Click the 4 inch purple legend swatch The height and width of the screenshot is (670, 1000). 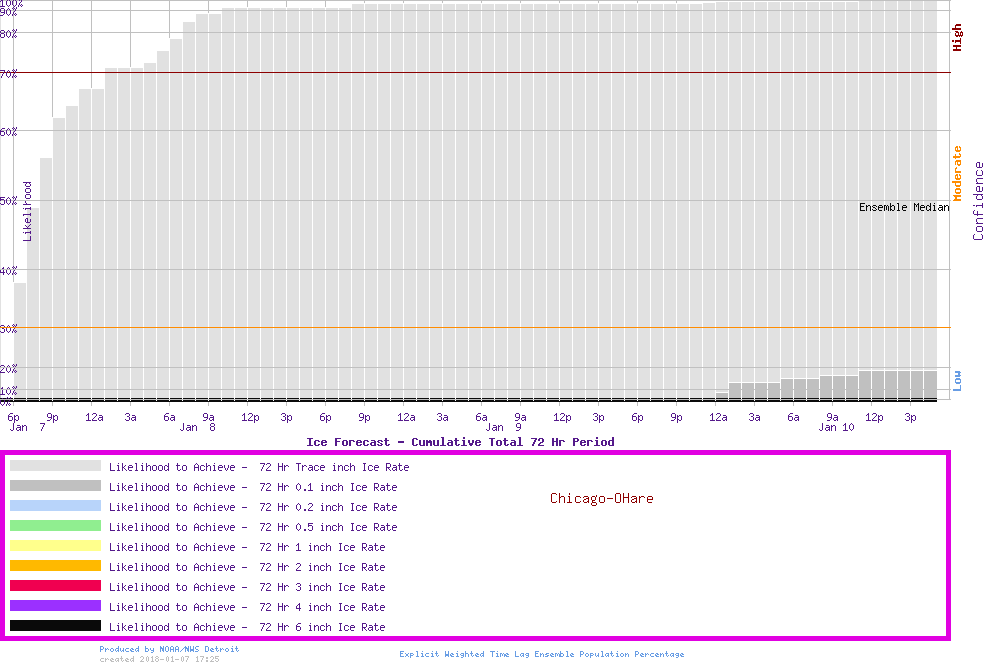(55, 606)
